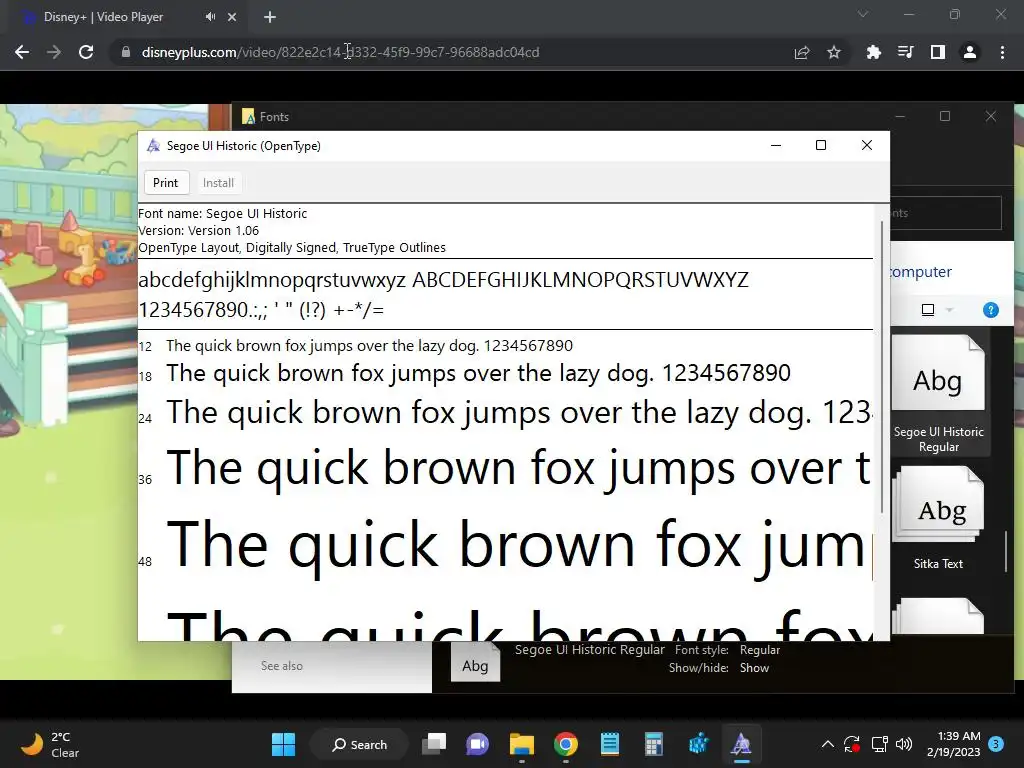
Task: Reload the Disney+ page
Action: [86, 52]
